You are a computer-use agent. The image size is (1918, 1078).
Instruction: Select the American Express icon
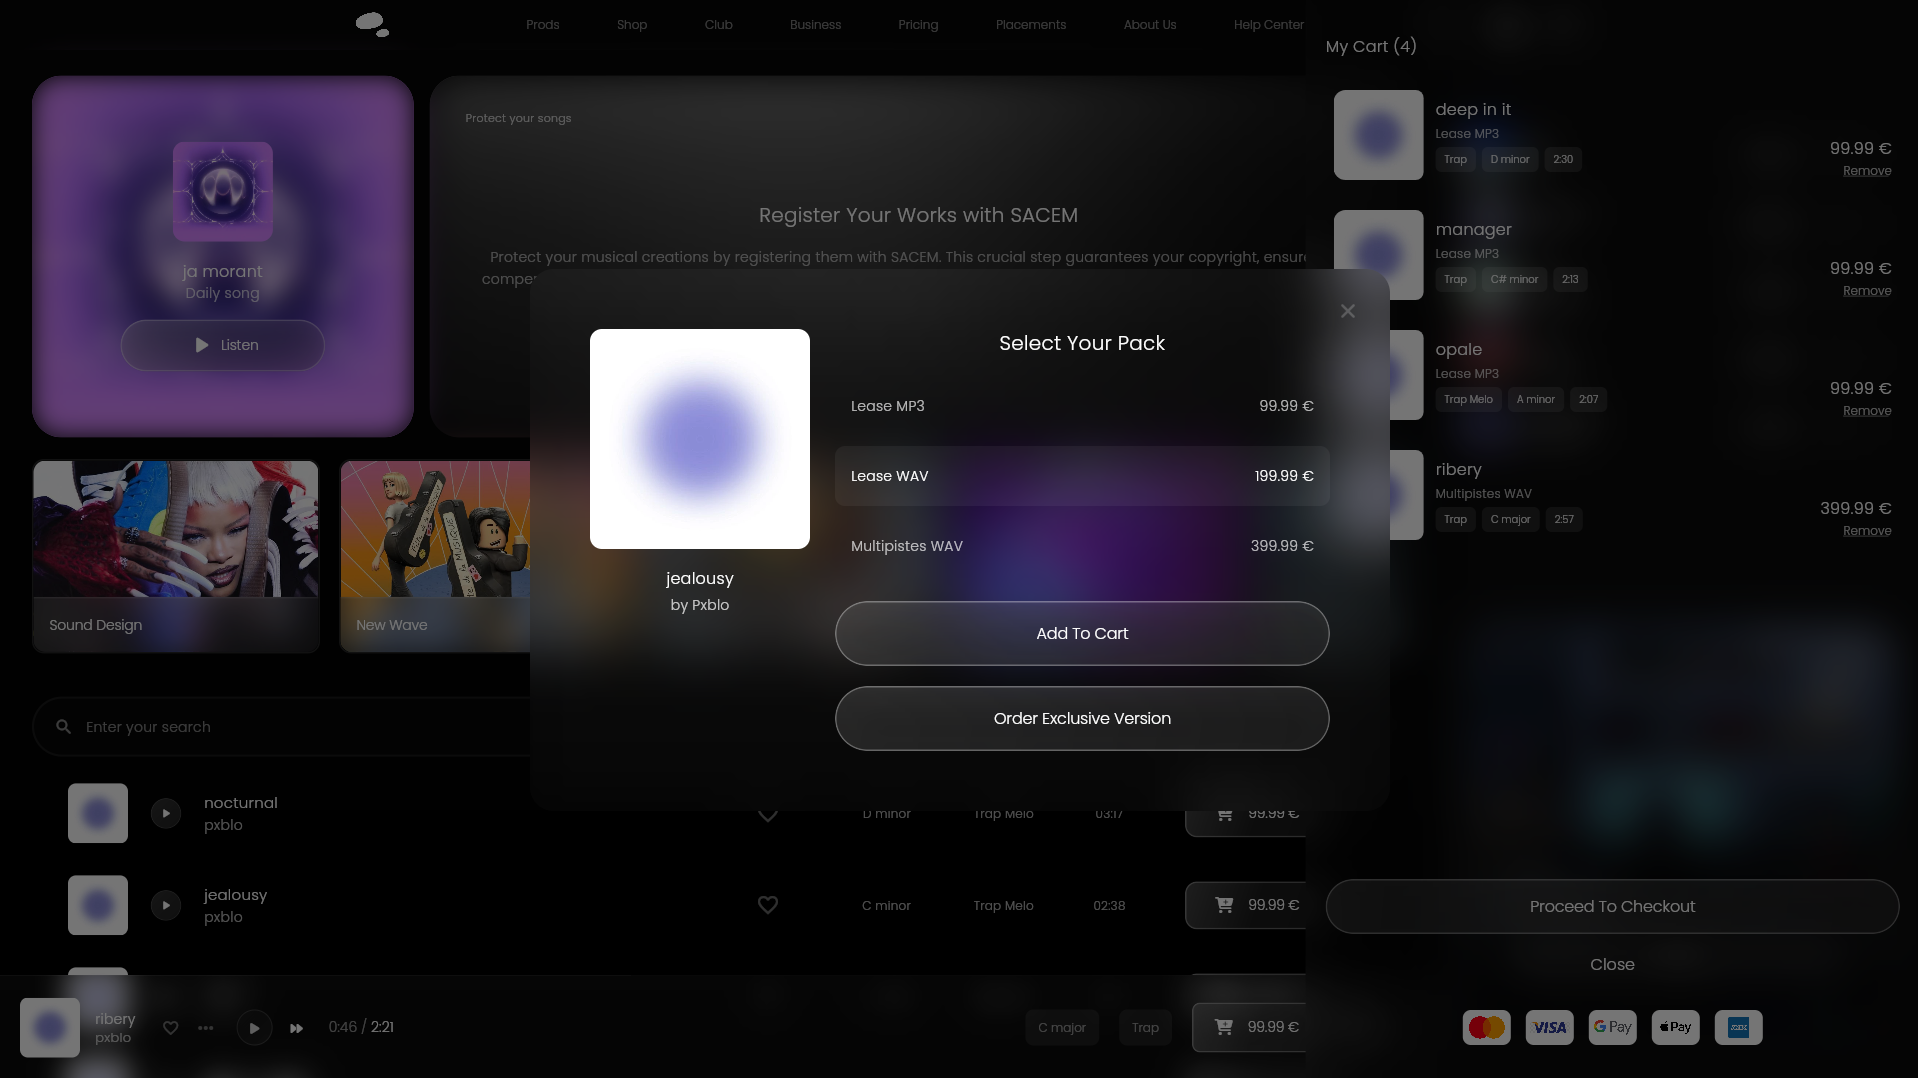pyautogui.click(x=1739, y=1027)
